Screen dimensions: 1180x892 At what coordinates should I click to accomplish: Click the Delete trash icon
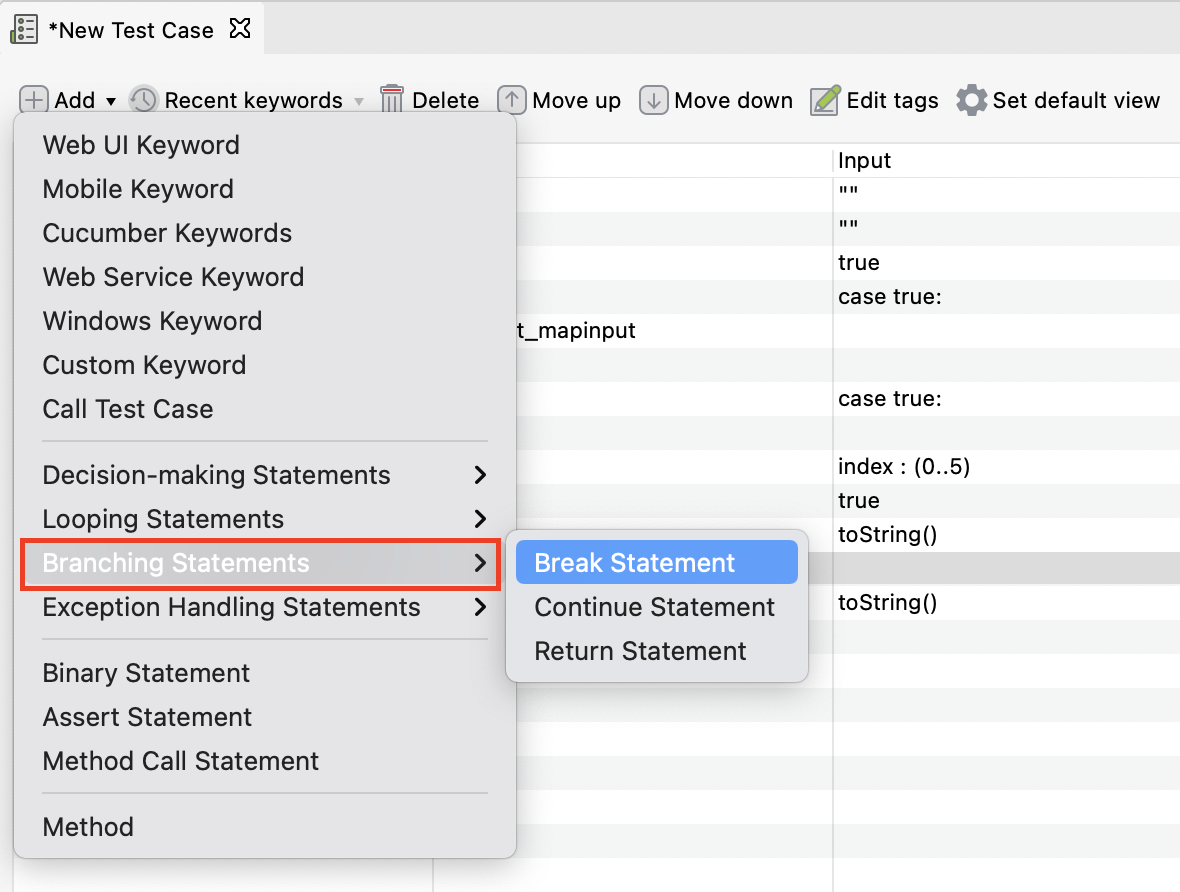(390, 100)
